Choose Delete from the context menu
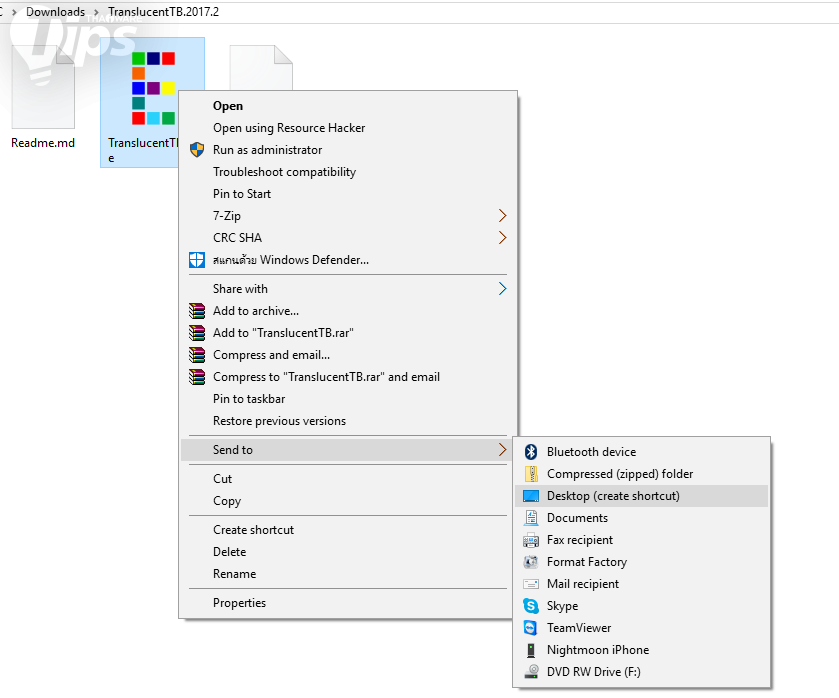Image resolution: width=839 pixels, height=698 pixels. coord(348,551)
